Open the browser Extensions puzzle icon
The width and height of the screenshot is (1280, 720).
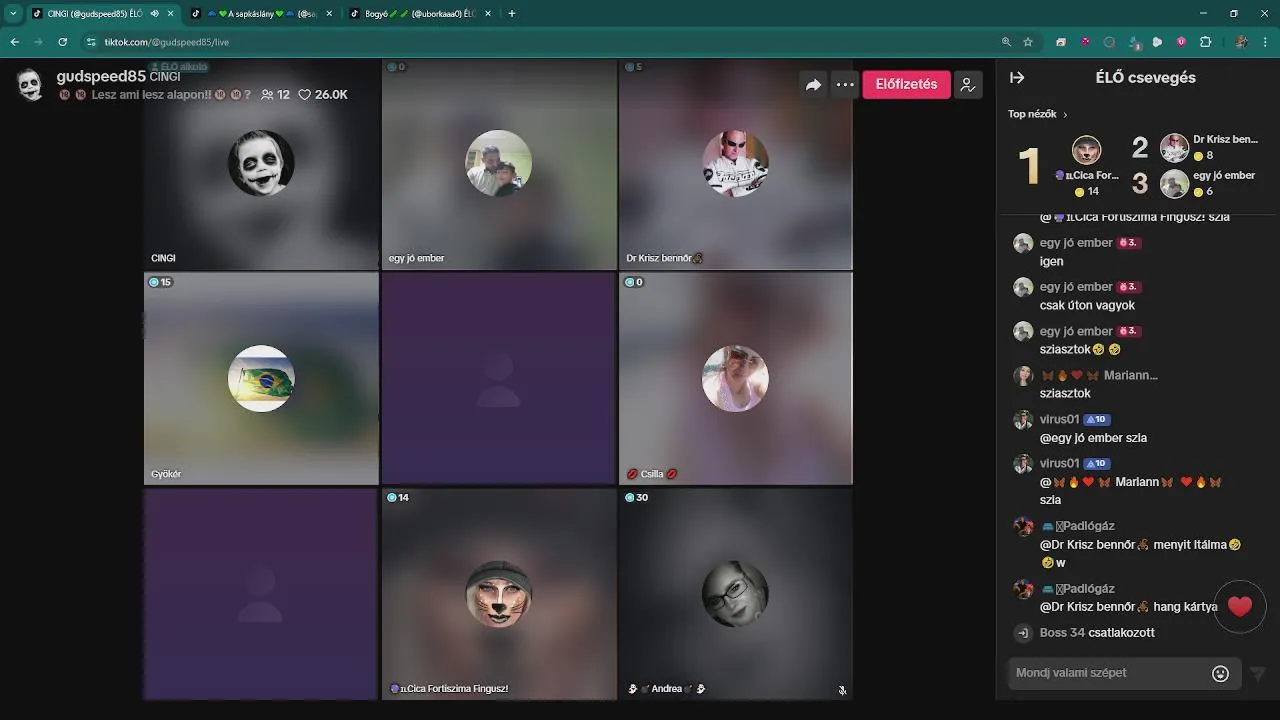pyautogui.click(x=1205, y=42)
